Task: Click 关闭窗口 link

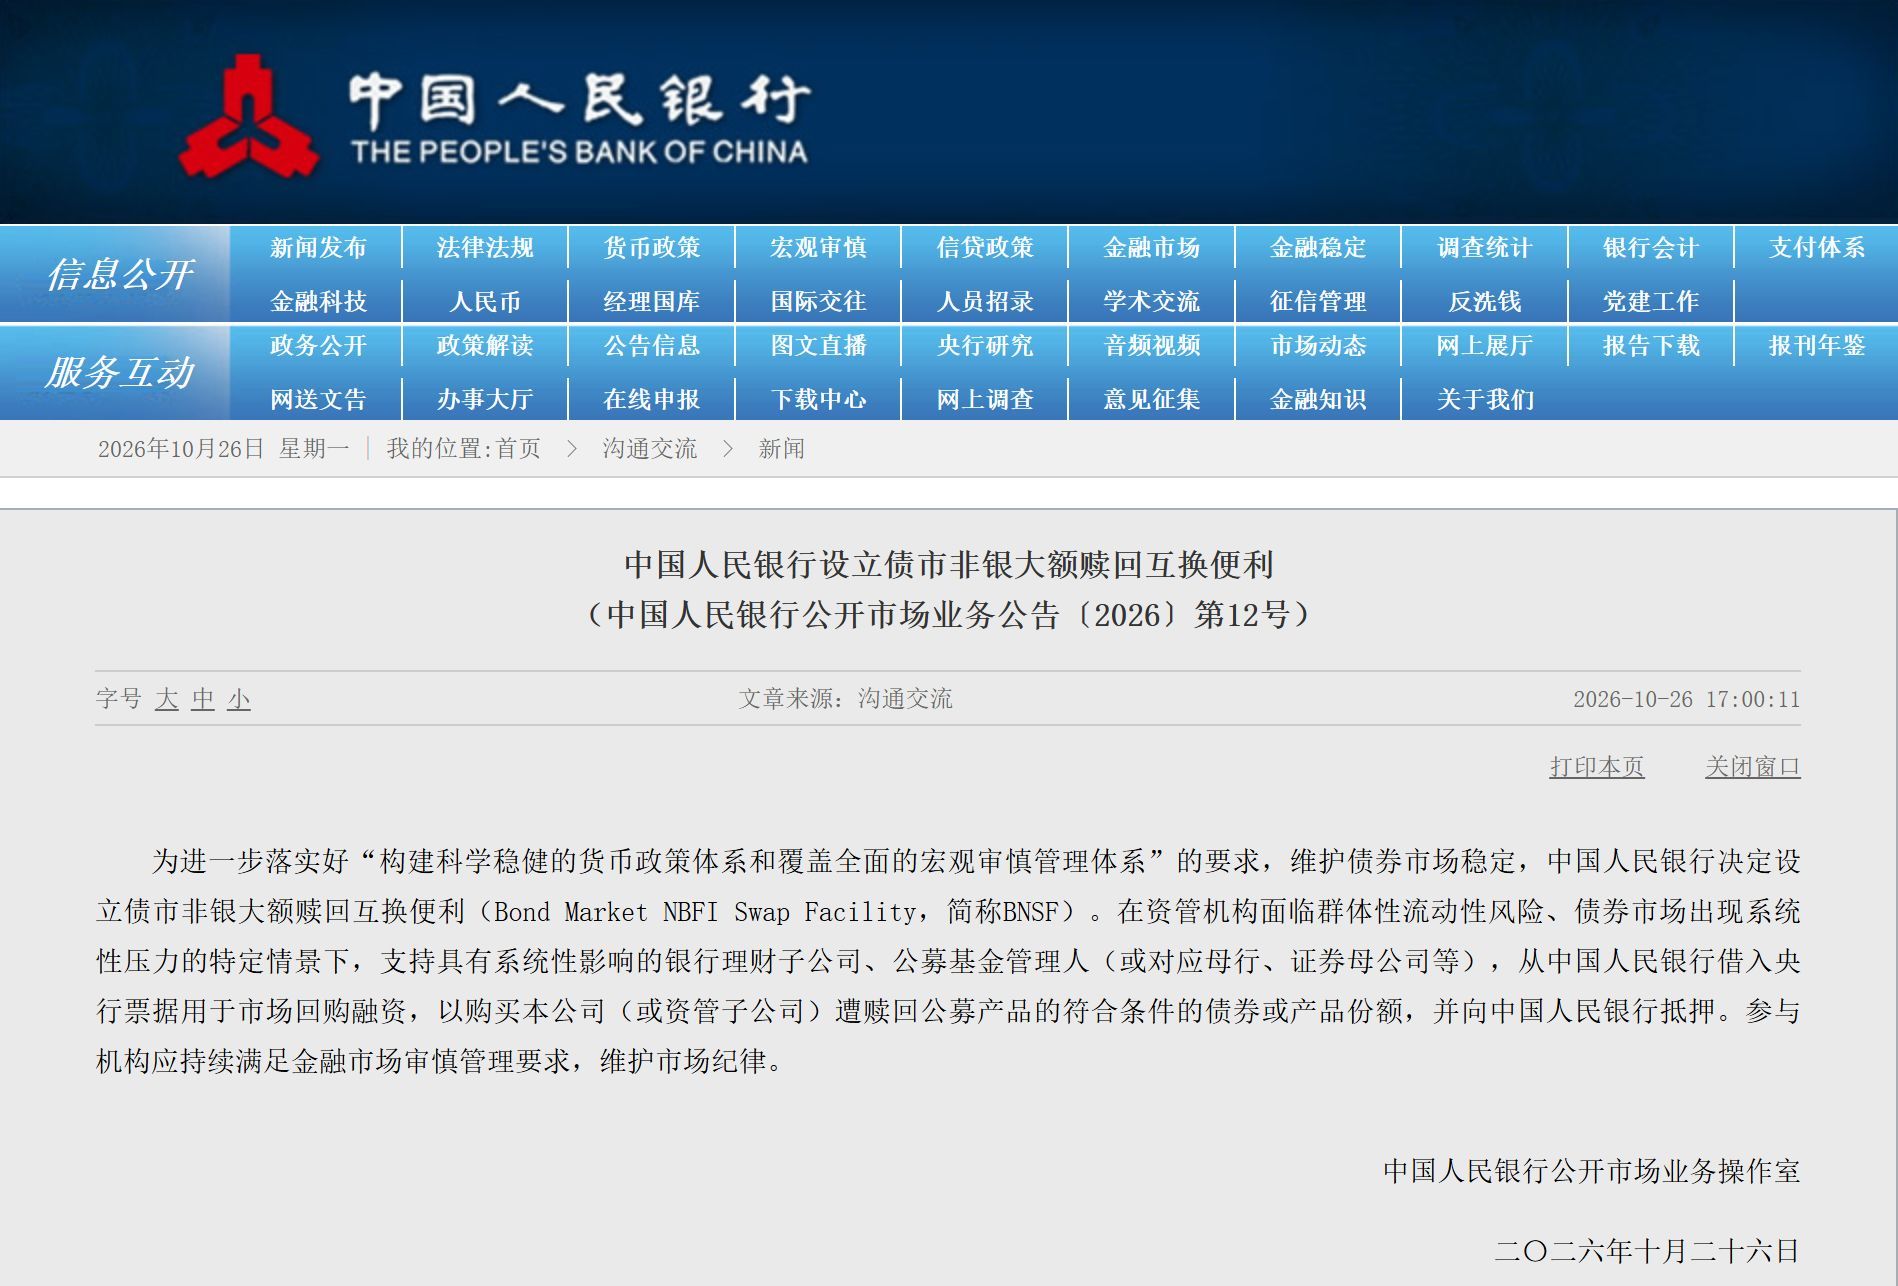Action: click(x=1753, y=767)
